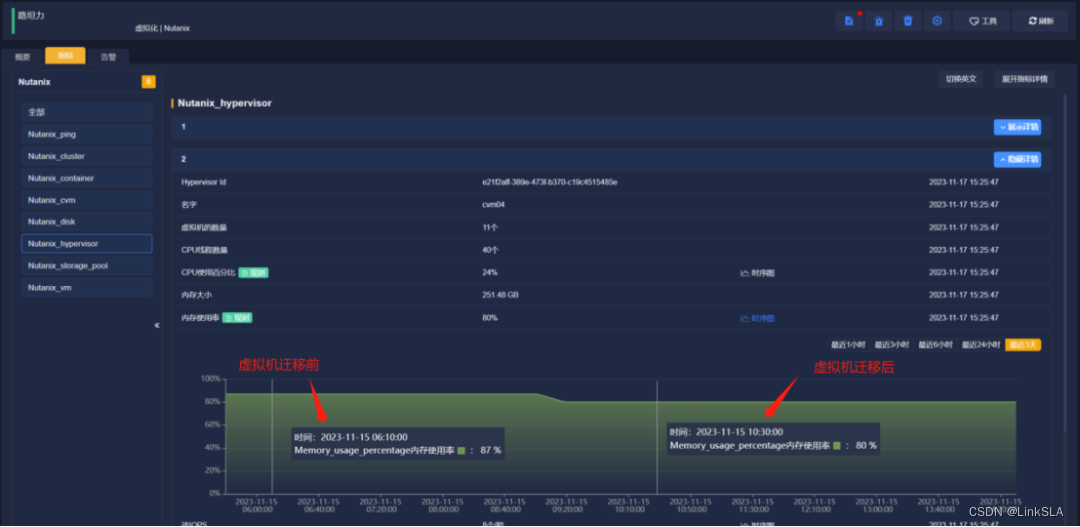1080x527 pixels.
Task: Open the 时序图 chart link for CPU usage
Action: click(757, 273)
